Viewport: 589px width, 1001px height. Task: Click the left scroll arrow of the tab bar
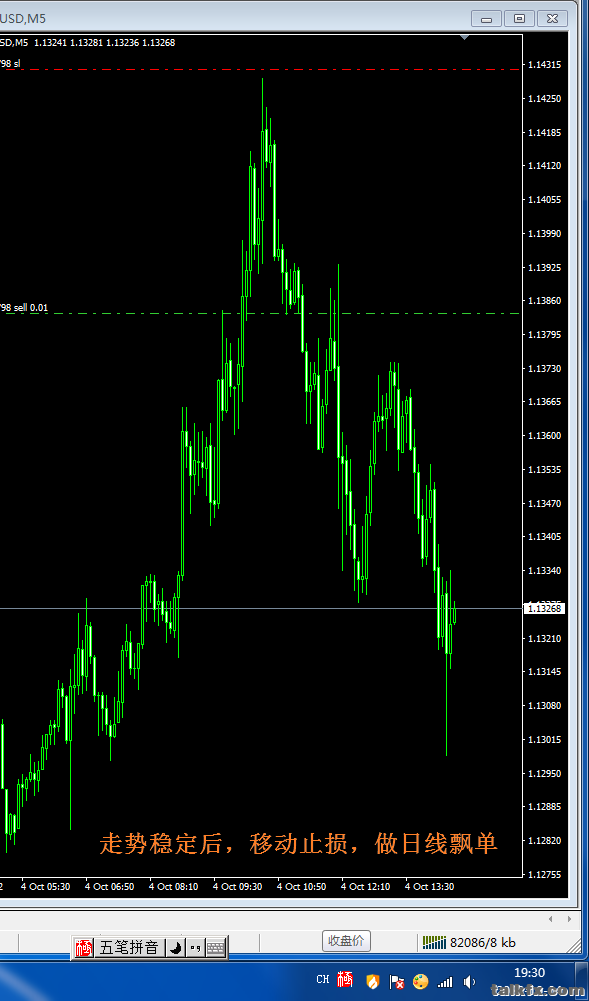552,919
